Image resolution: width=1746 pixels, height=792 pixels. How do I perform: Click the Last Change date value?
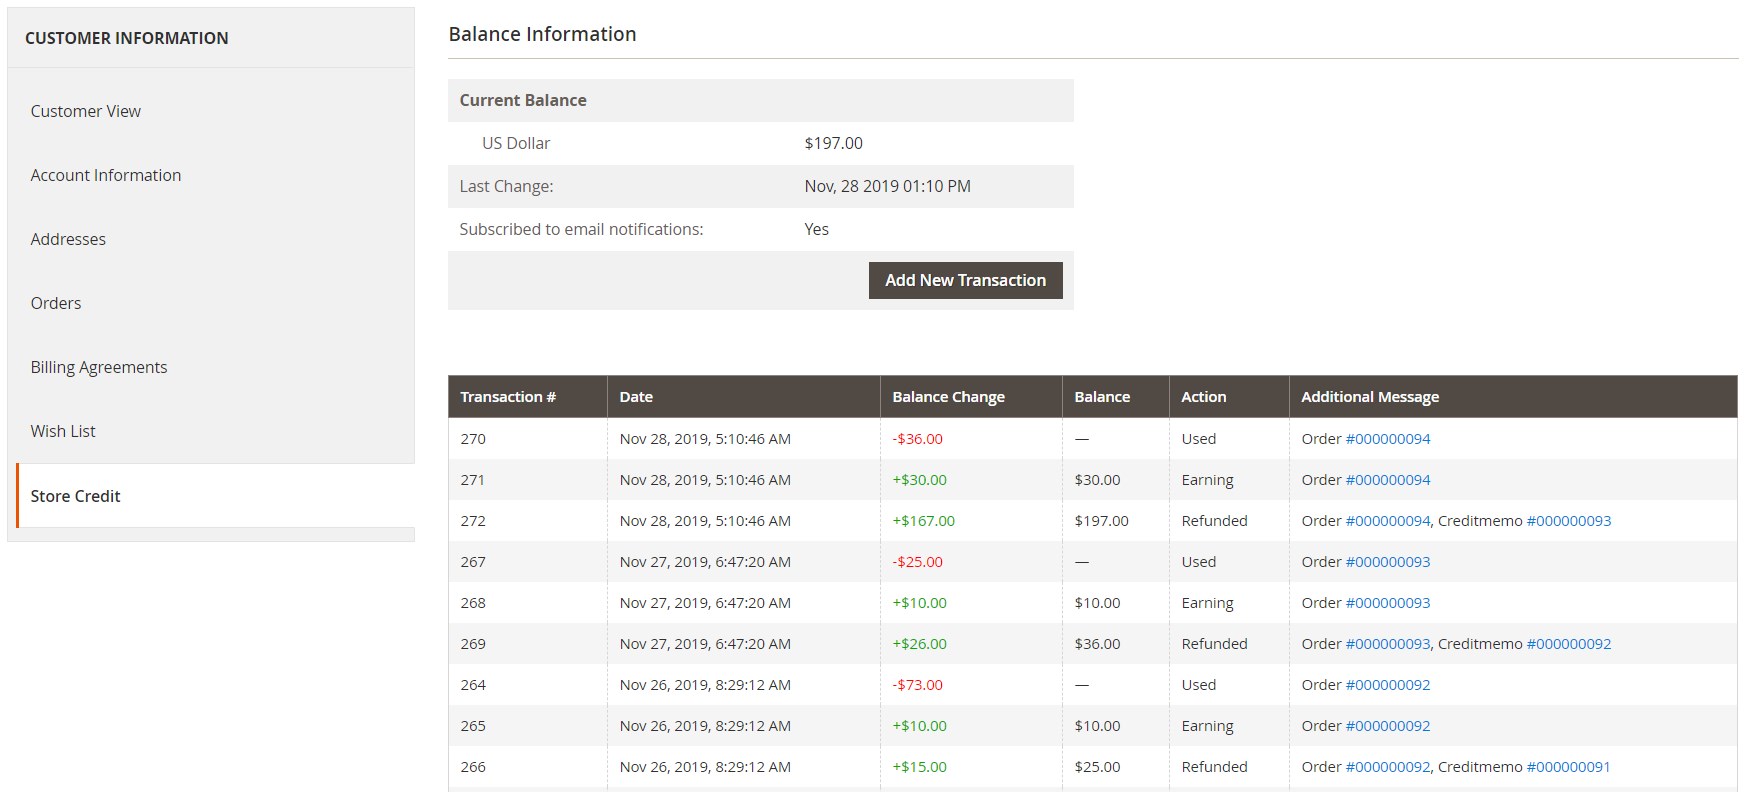click(887, 186)
